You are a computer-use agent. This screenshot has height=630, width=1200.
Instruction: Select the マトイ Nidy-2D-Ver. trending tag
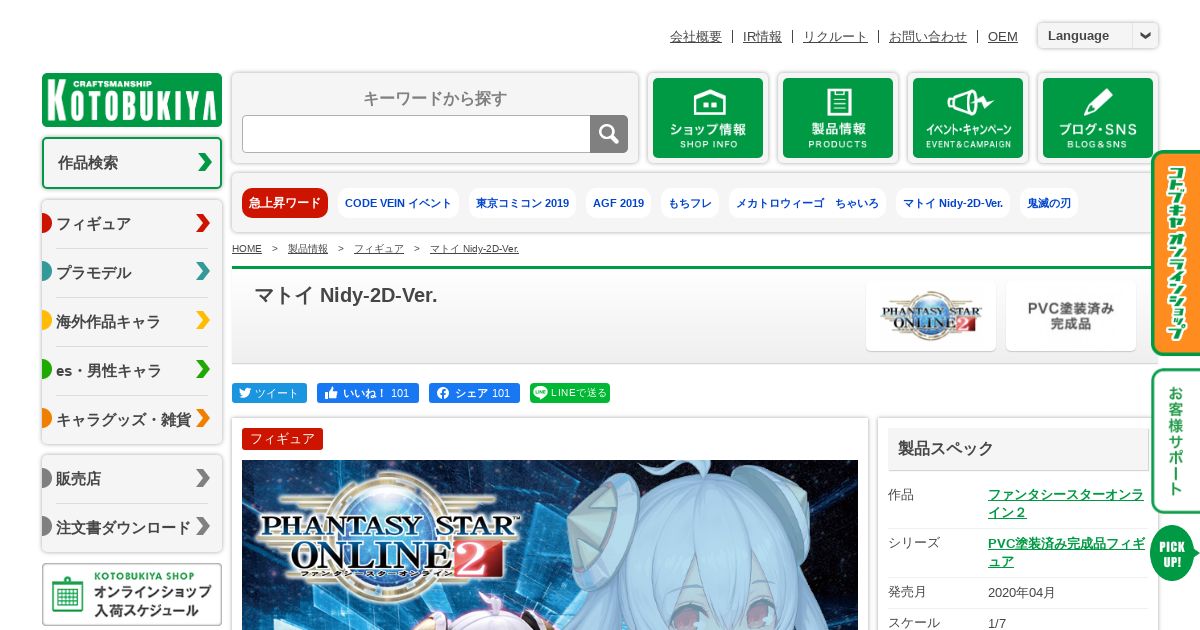(x=953, y=203)
